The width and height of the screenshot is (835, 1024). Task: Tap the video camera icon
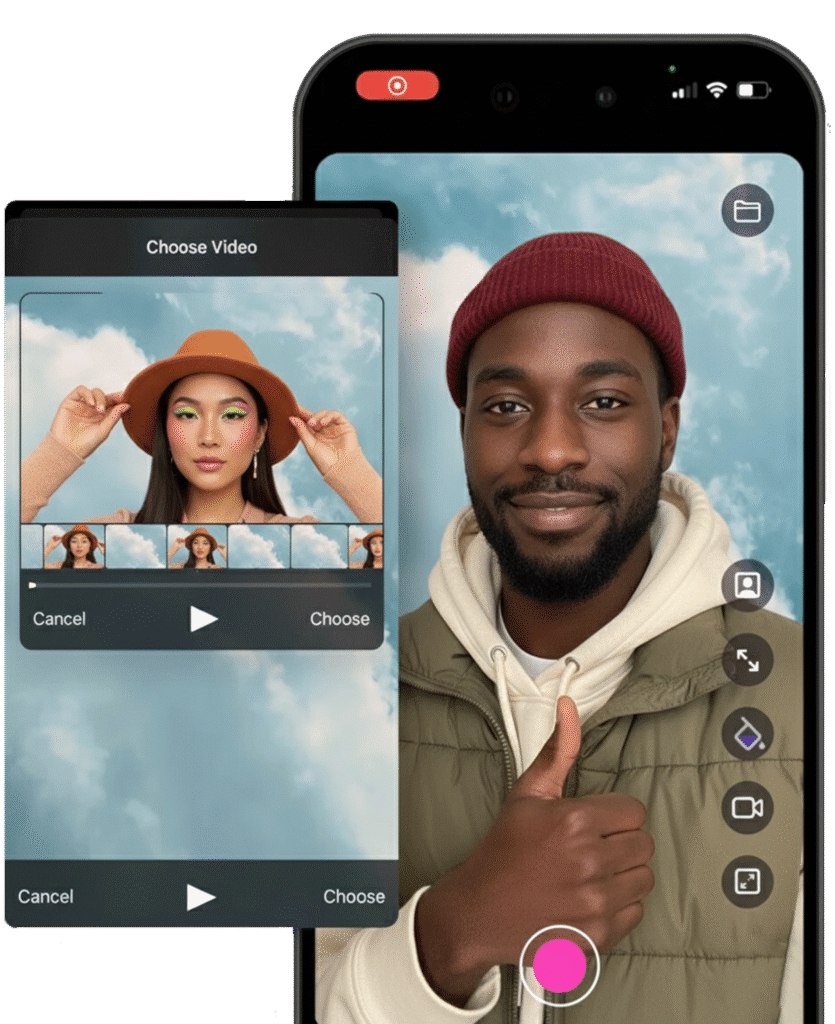(x=747, y=808)
